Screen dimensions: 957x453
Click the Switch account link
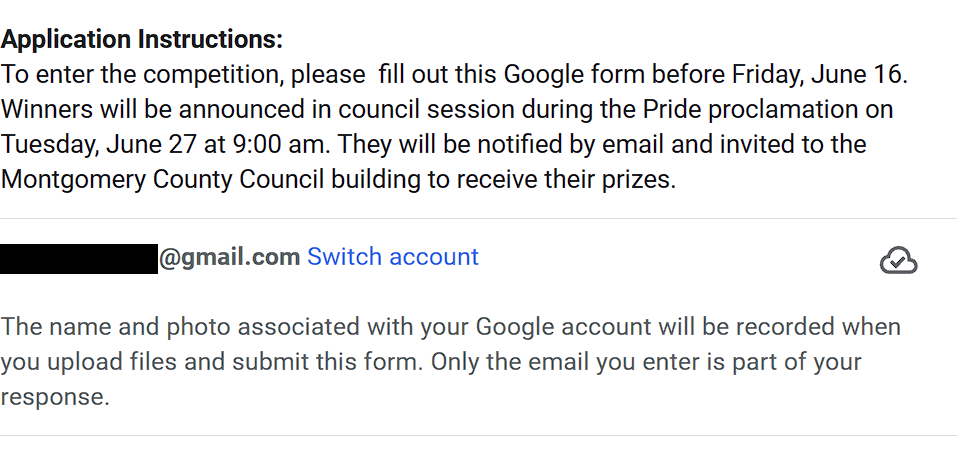click(392, 256)
